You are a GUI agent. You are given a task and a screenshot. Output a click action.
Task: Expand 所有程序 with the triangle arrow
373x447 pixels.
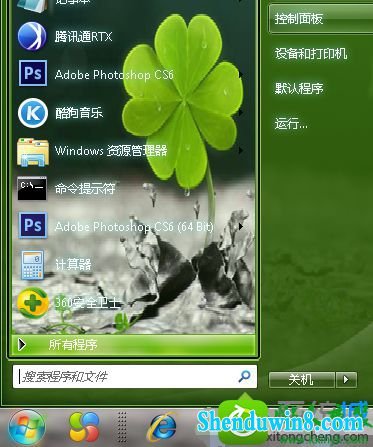(22, 344)
